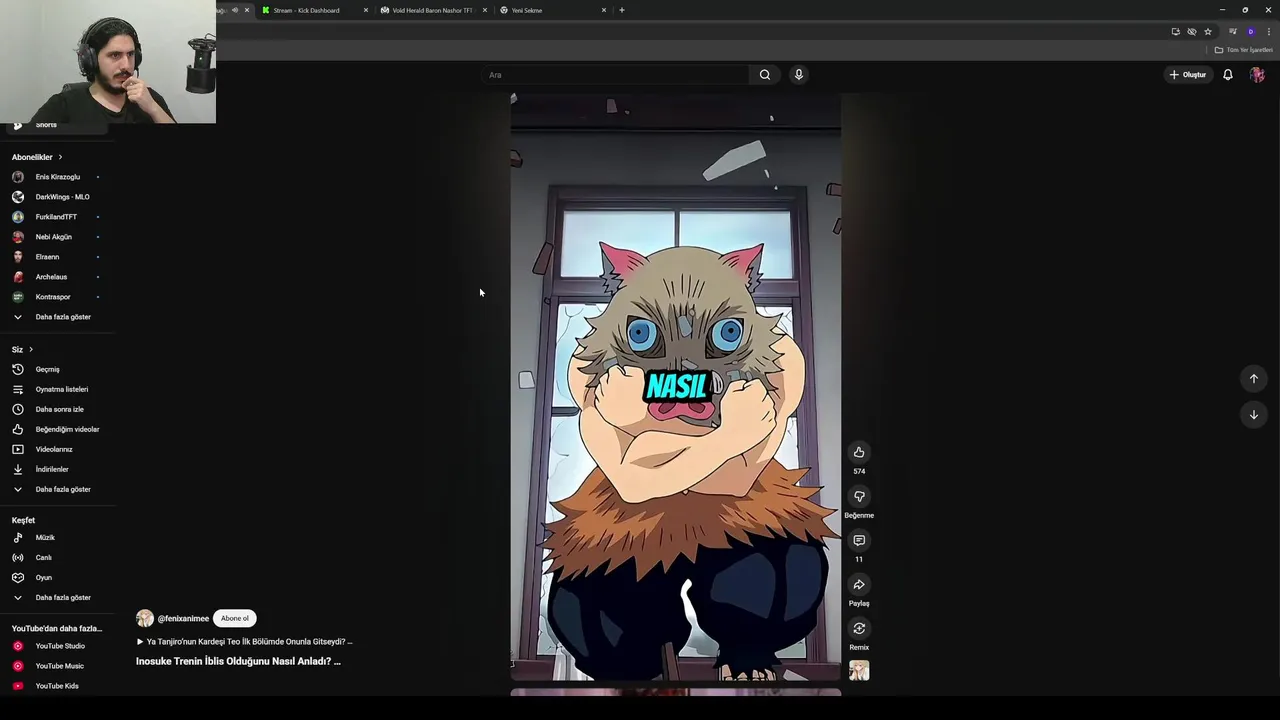Viewport: 1280px width, 720px height.
Task: Close the Yeni Sekme tab
Action: tap(604, 10)
